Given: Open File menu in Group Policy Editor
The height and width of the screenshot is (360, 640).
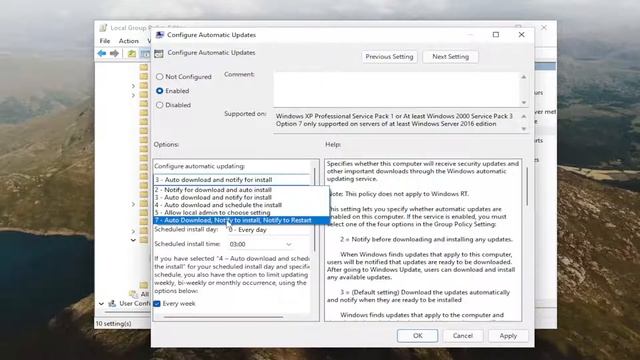Looking at the screenshot, I should 105,41.
